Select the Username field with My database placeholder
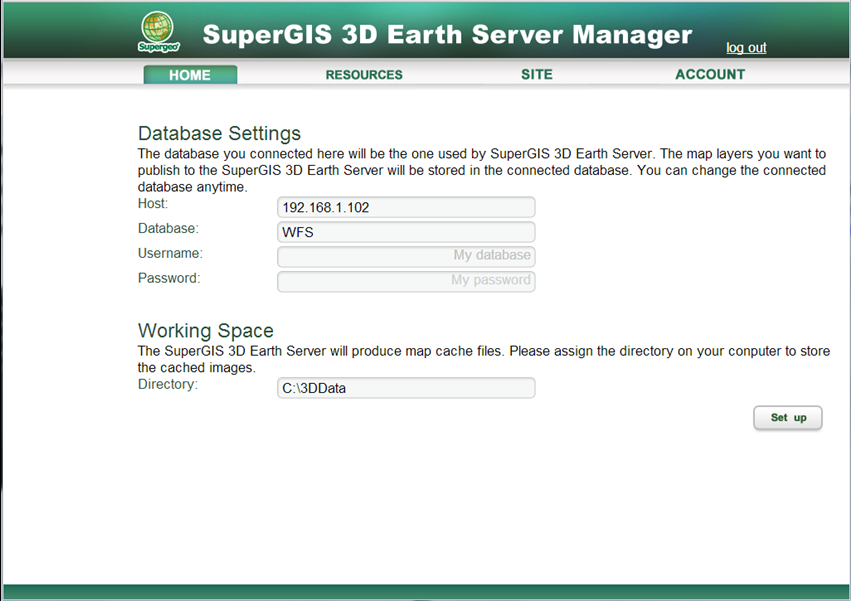Screen dimensions: 852x601 tap(406, 256)
